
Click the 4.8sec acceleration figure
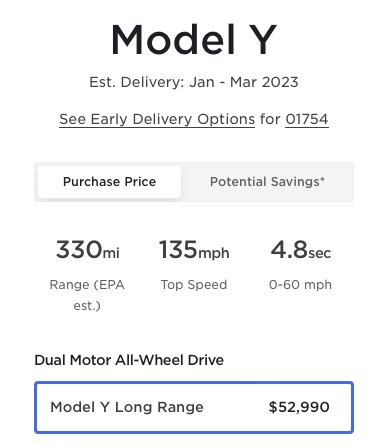(301, 250)
